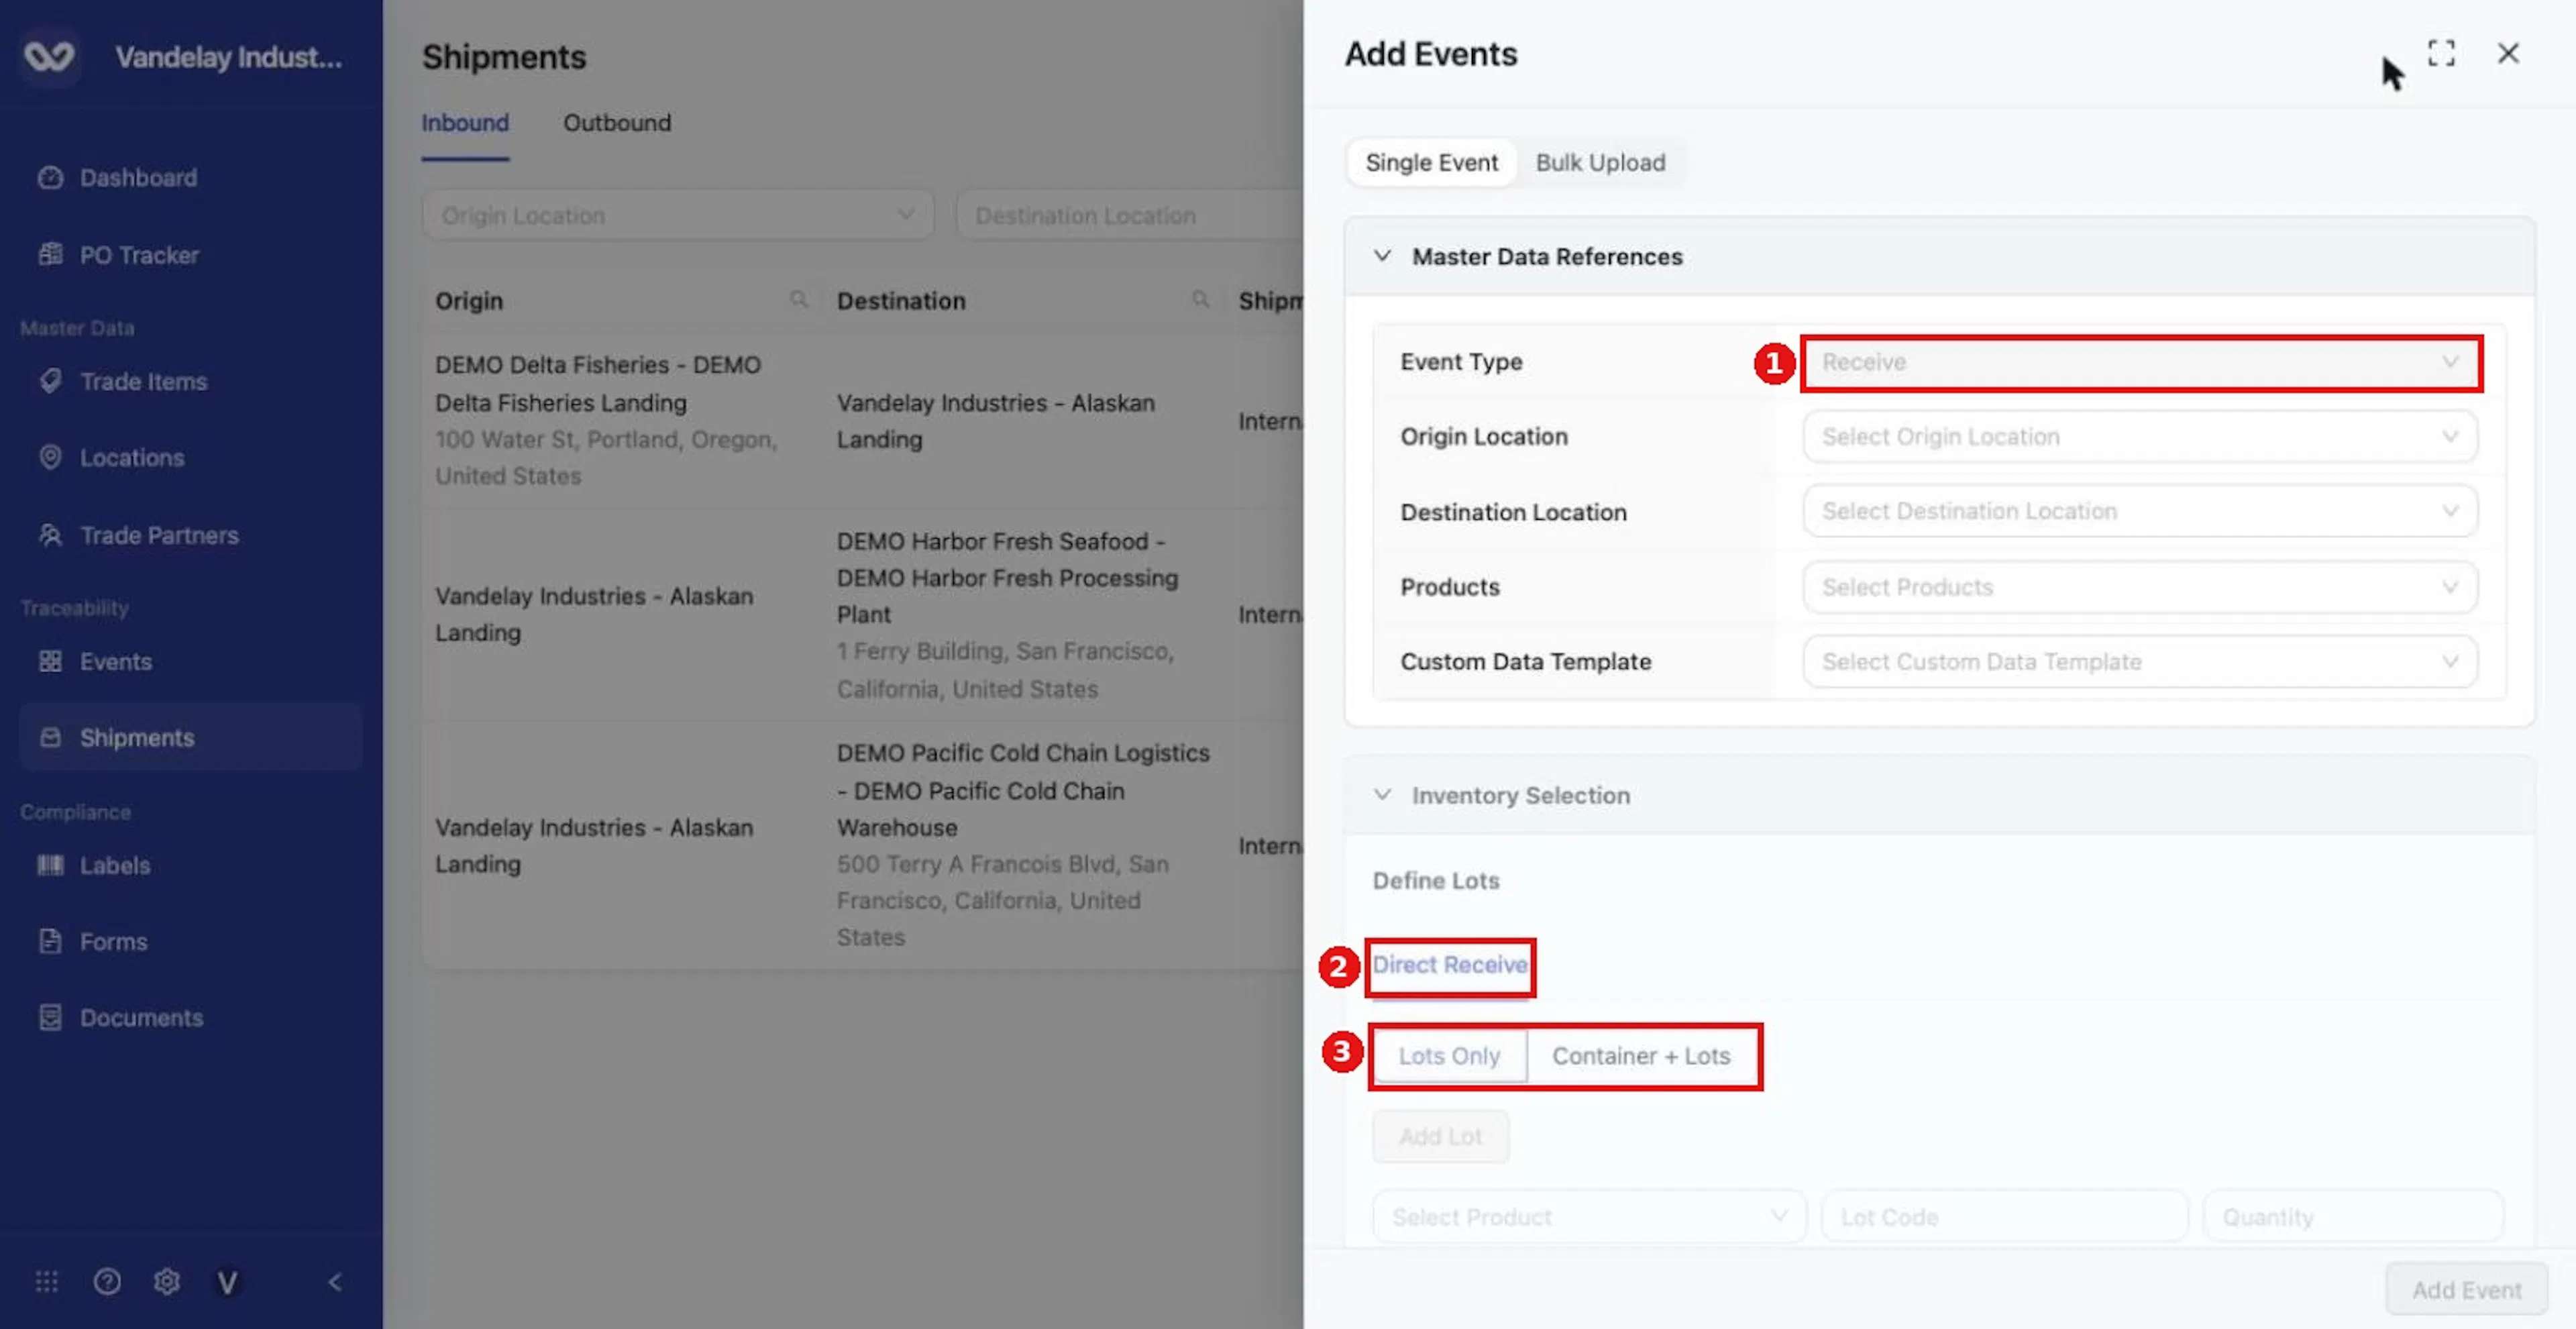The image size is (2576, 1329).
Task: Select the Lots Only option
Action: (1449, 1055)
